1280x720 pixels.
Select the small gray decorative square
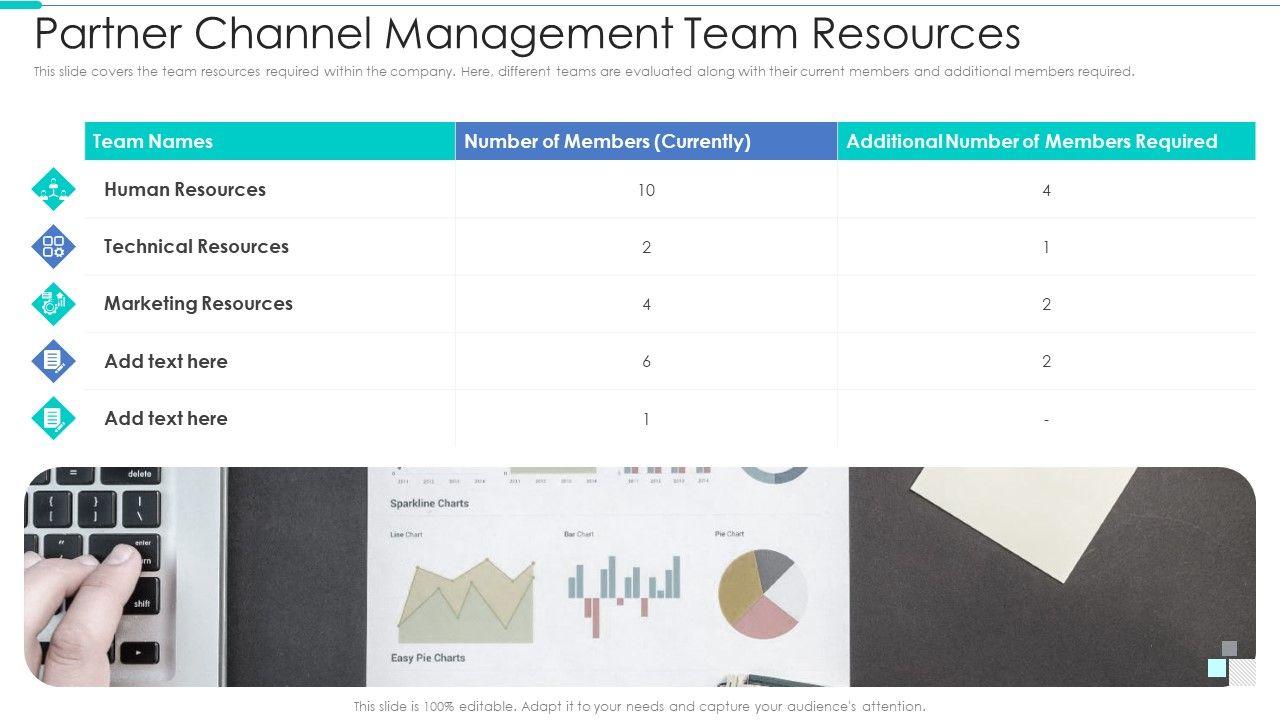click(1229, 648)
